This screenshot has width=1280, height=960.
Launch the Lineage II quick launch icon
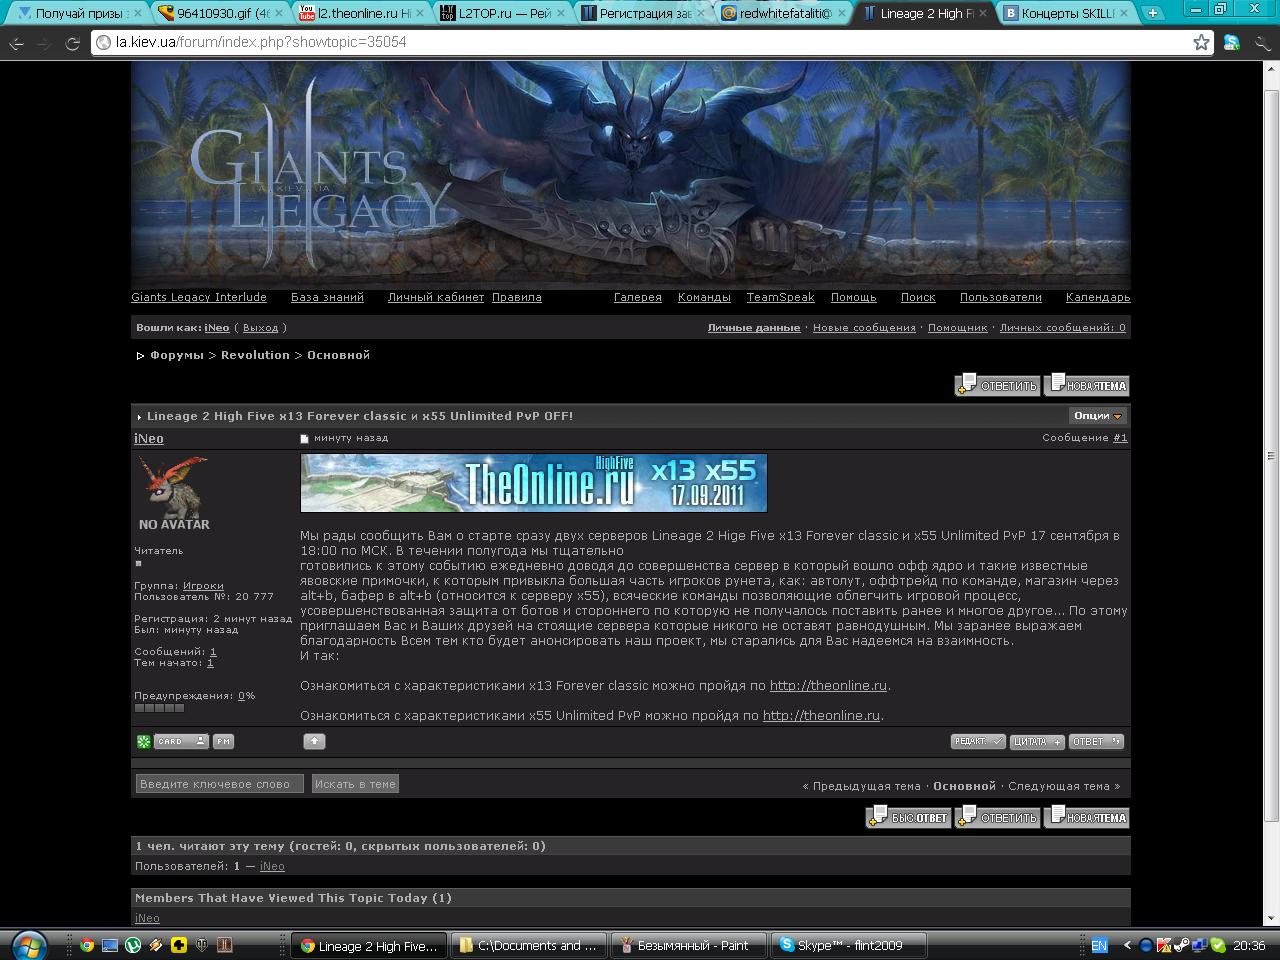click(225, 945)
